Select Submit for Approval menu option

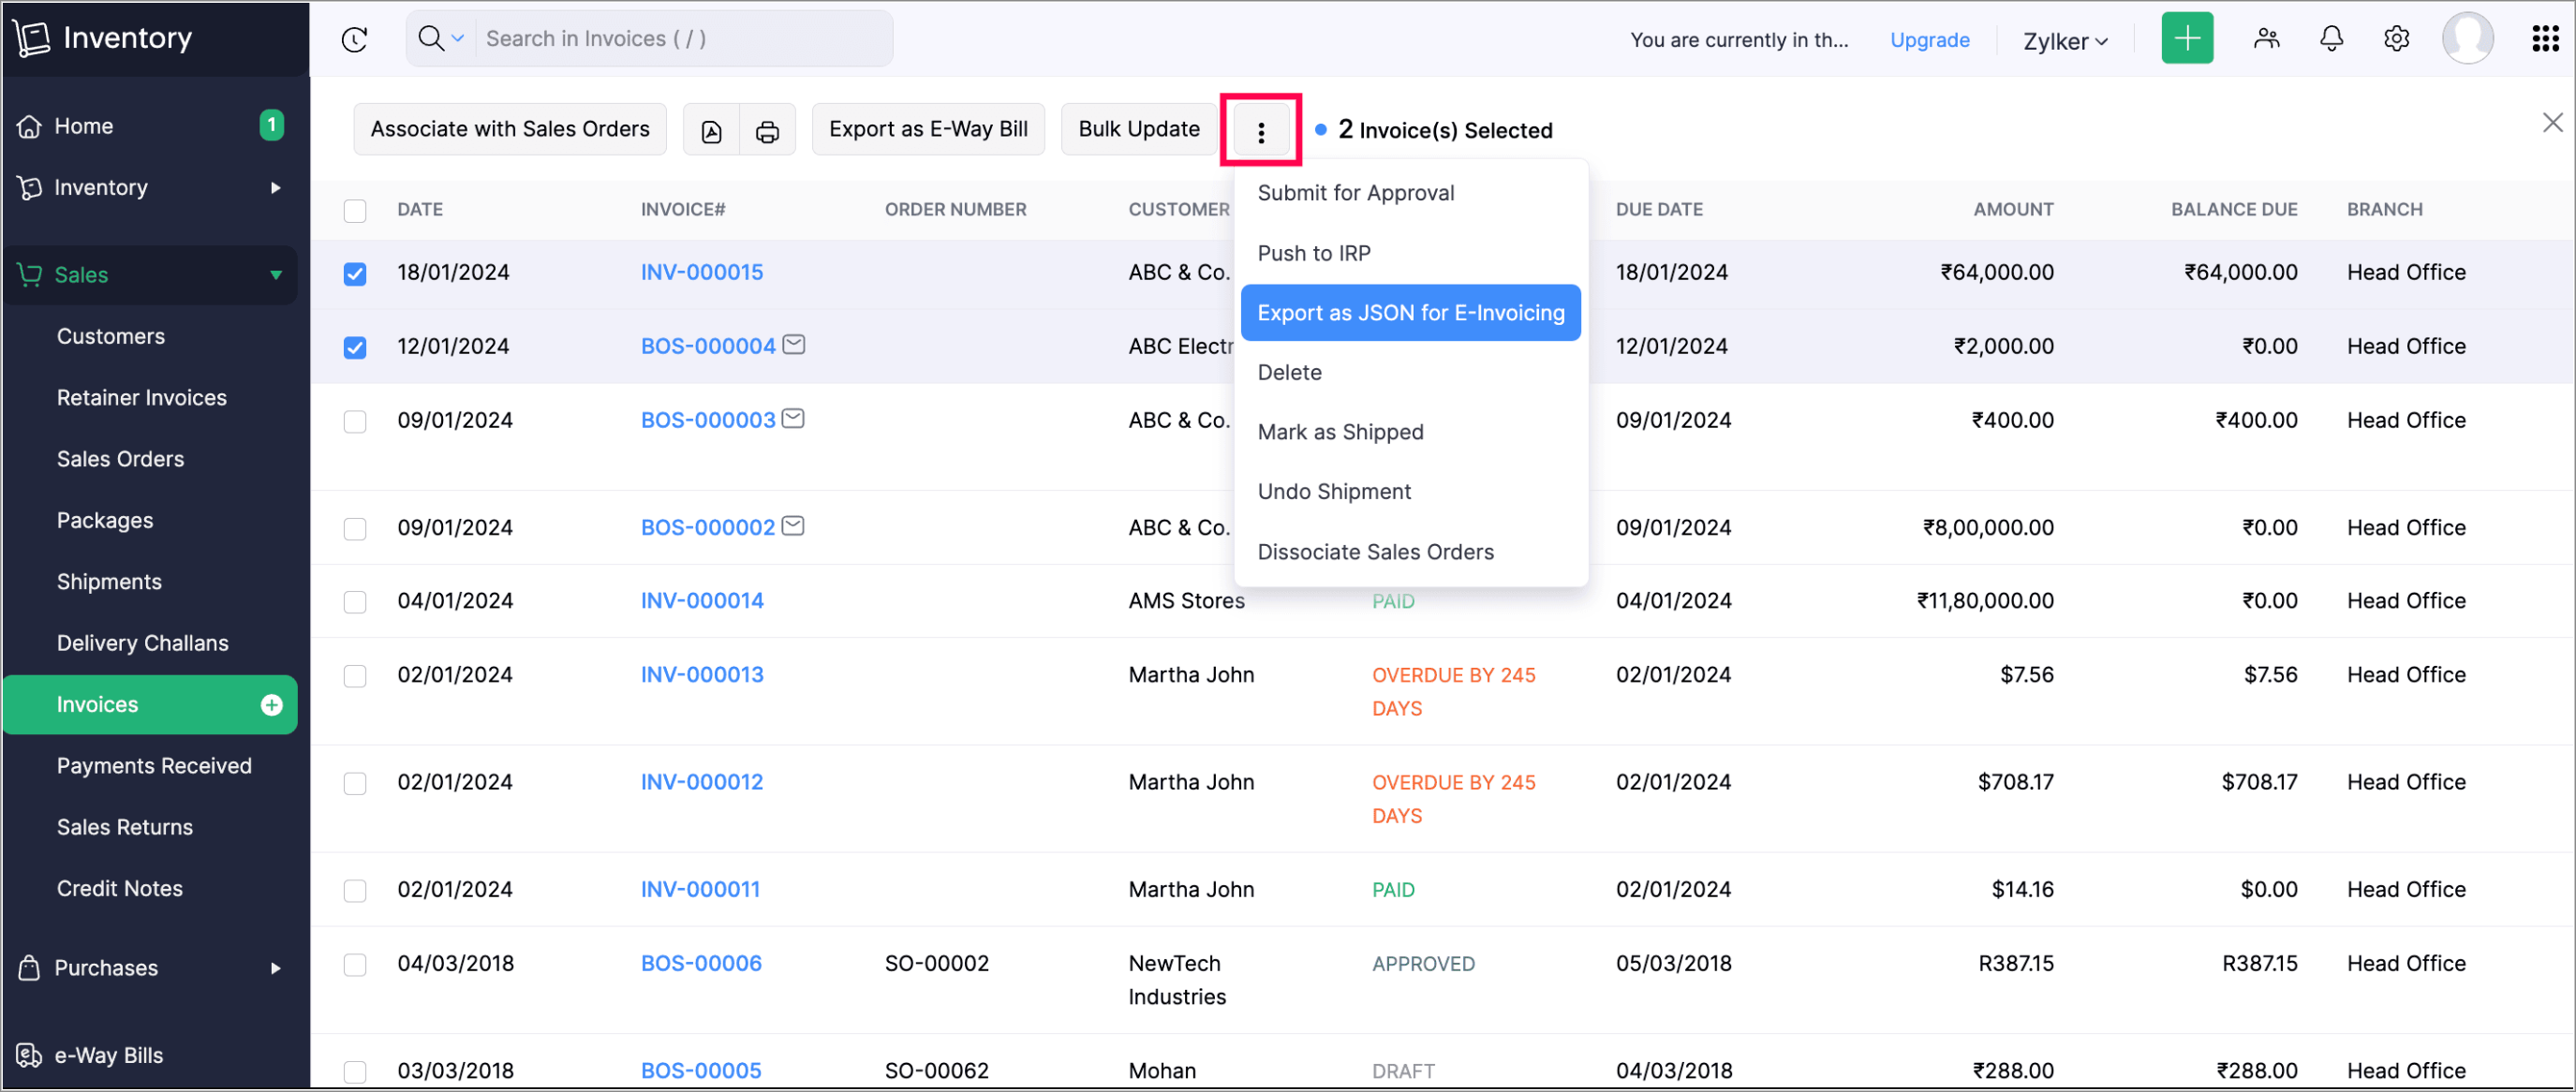1410,193
